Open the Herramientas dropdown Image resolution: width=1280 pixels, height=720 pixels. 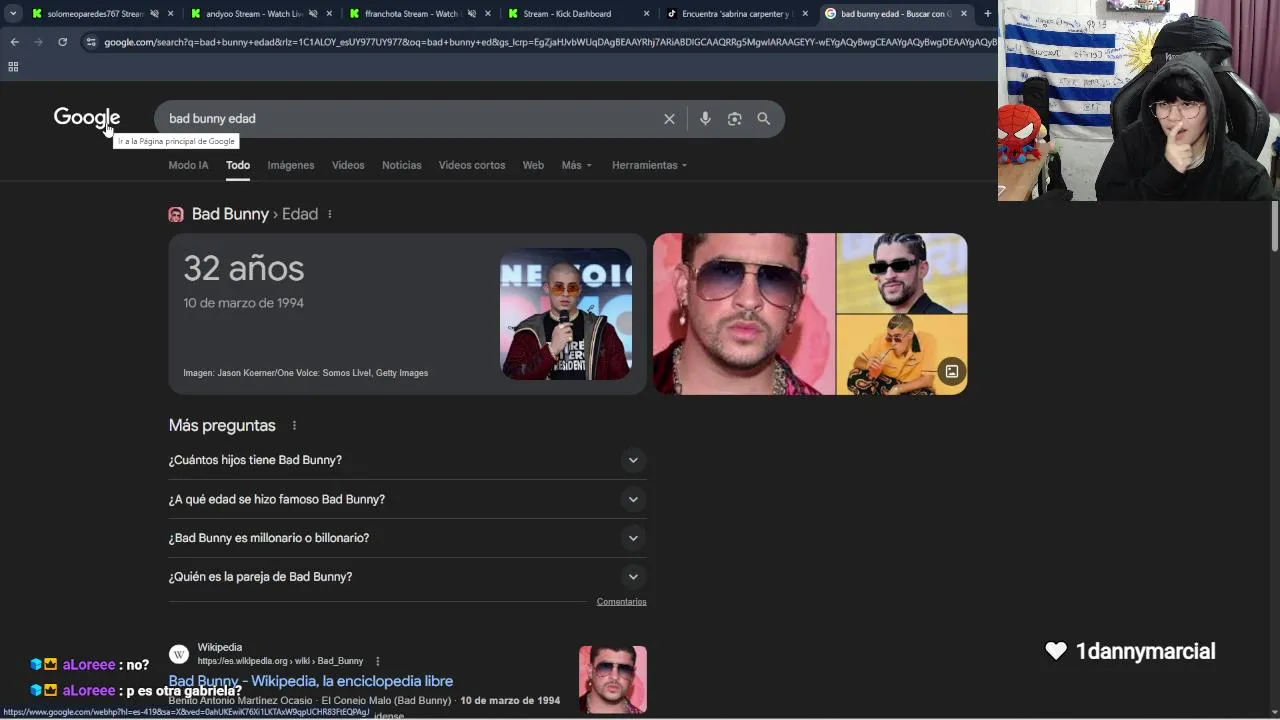coord(650,165)
